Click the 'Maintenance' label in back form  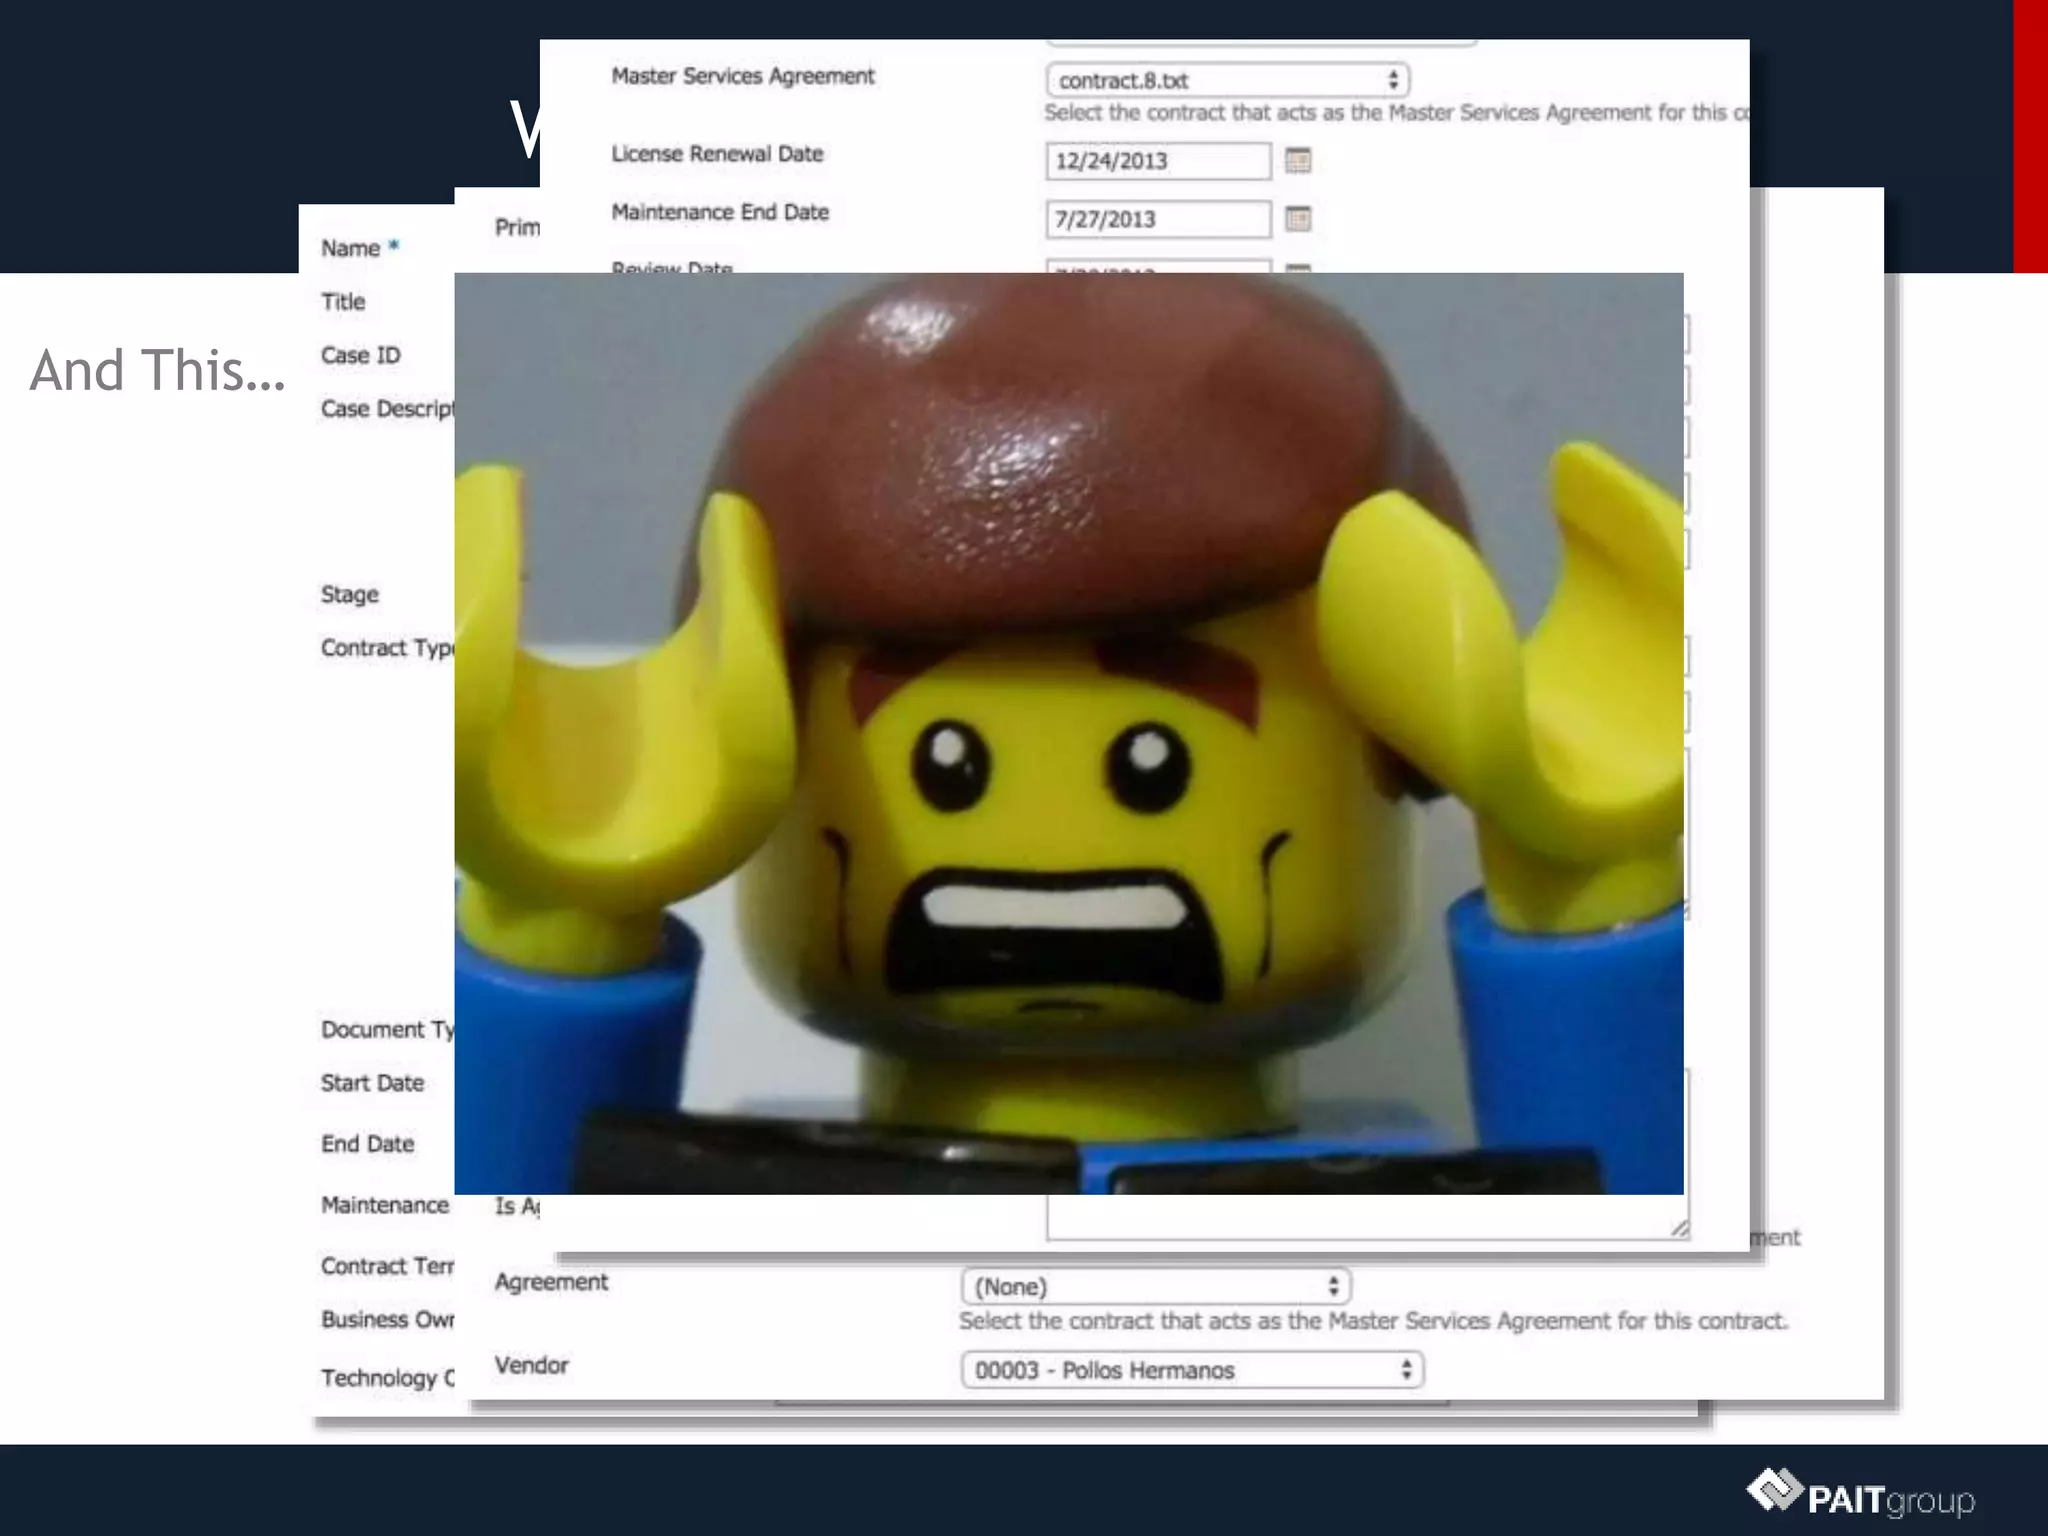point(385,1205)
